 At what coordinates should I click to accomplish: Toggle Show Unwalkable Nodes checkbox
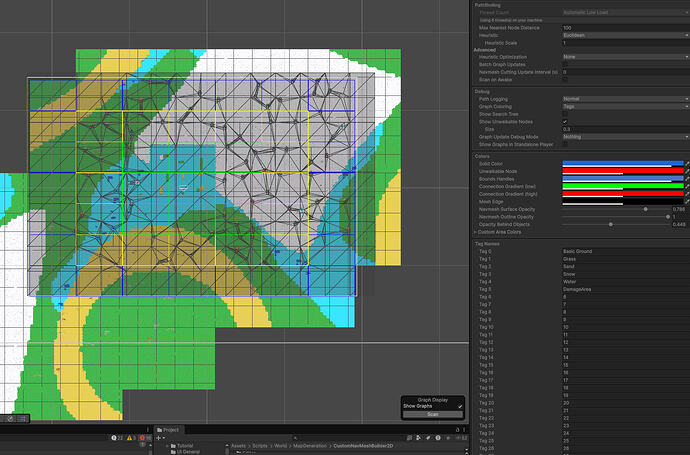[x=565, y=121]
